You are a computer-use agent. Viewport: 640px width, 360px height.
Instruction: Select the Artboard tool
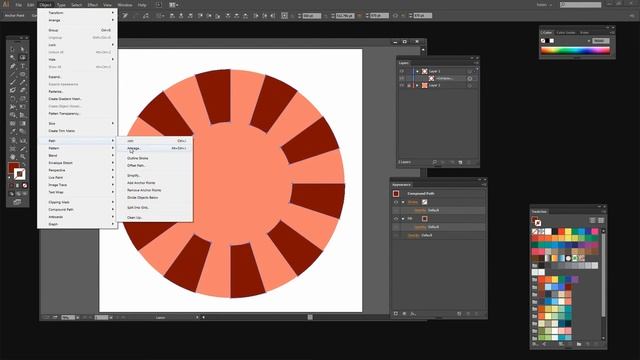tap(13, 149)
